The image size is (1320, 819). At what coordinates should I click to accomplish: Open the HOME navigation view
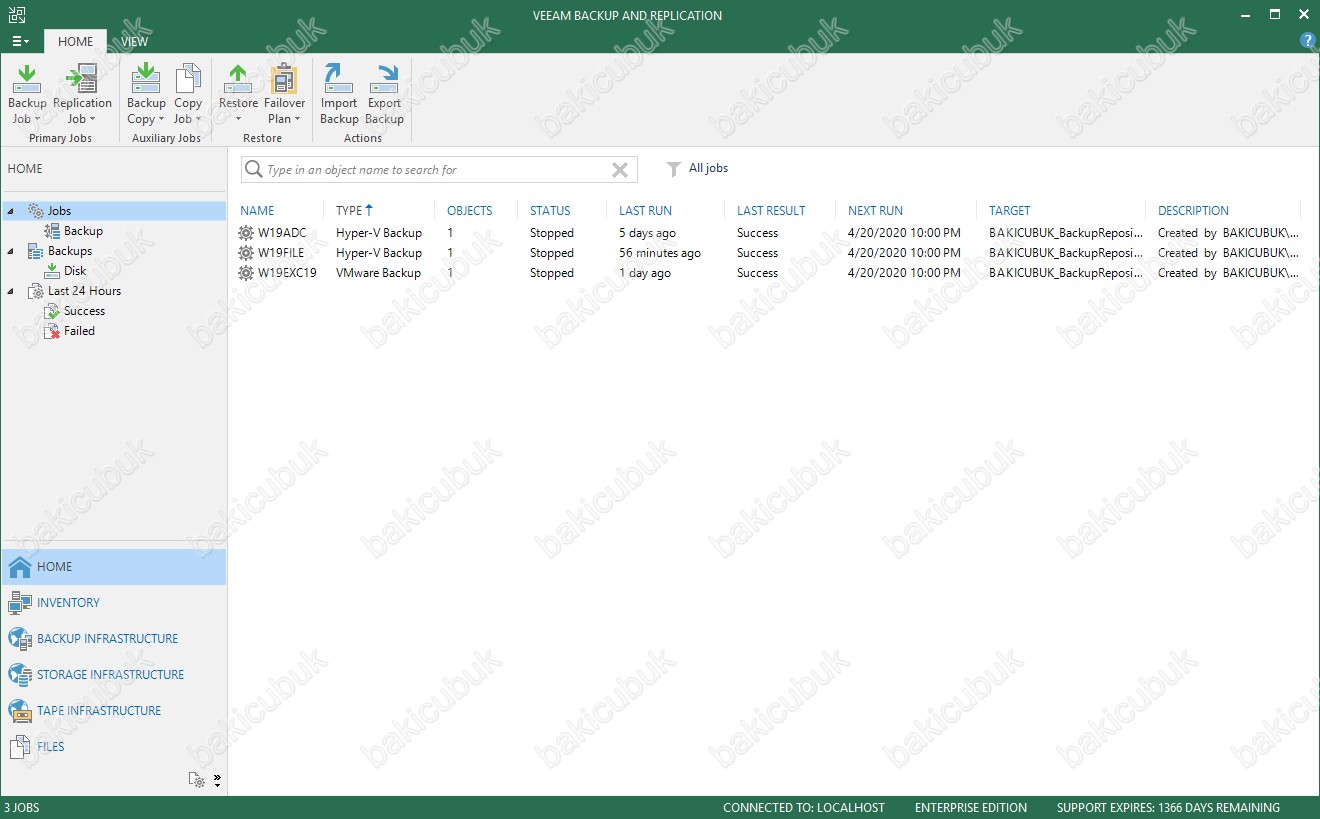pos(114,567)
